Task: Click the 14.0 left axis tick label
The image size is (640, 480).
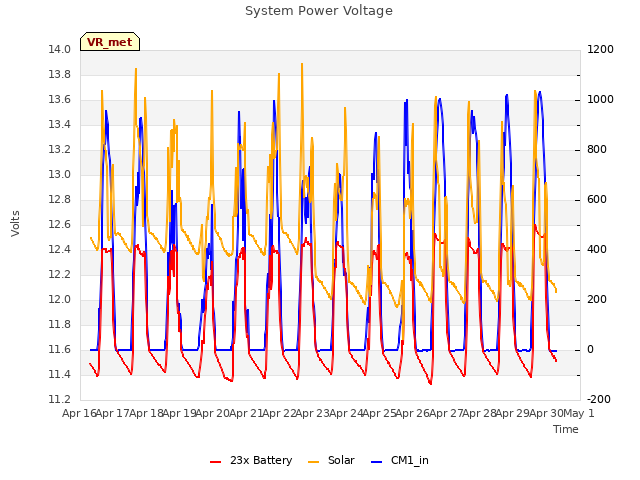Action: tap(60, 49)
